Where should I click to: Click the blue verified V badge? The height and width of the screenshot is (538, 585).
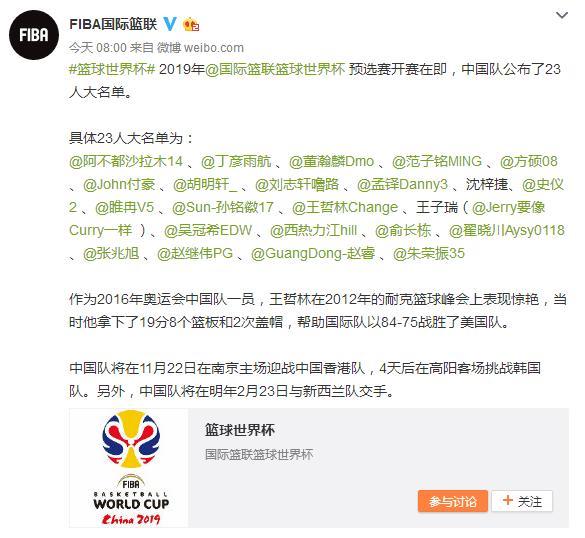click(x=170, y=24)
